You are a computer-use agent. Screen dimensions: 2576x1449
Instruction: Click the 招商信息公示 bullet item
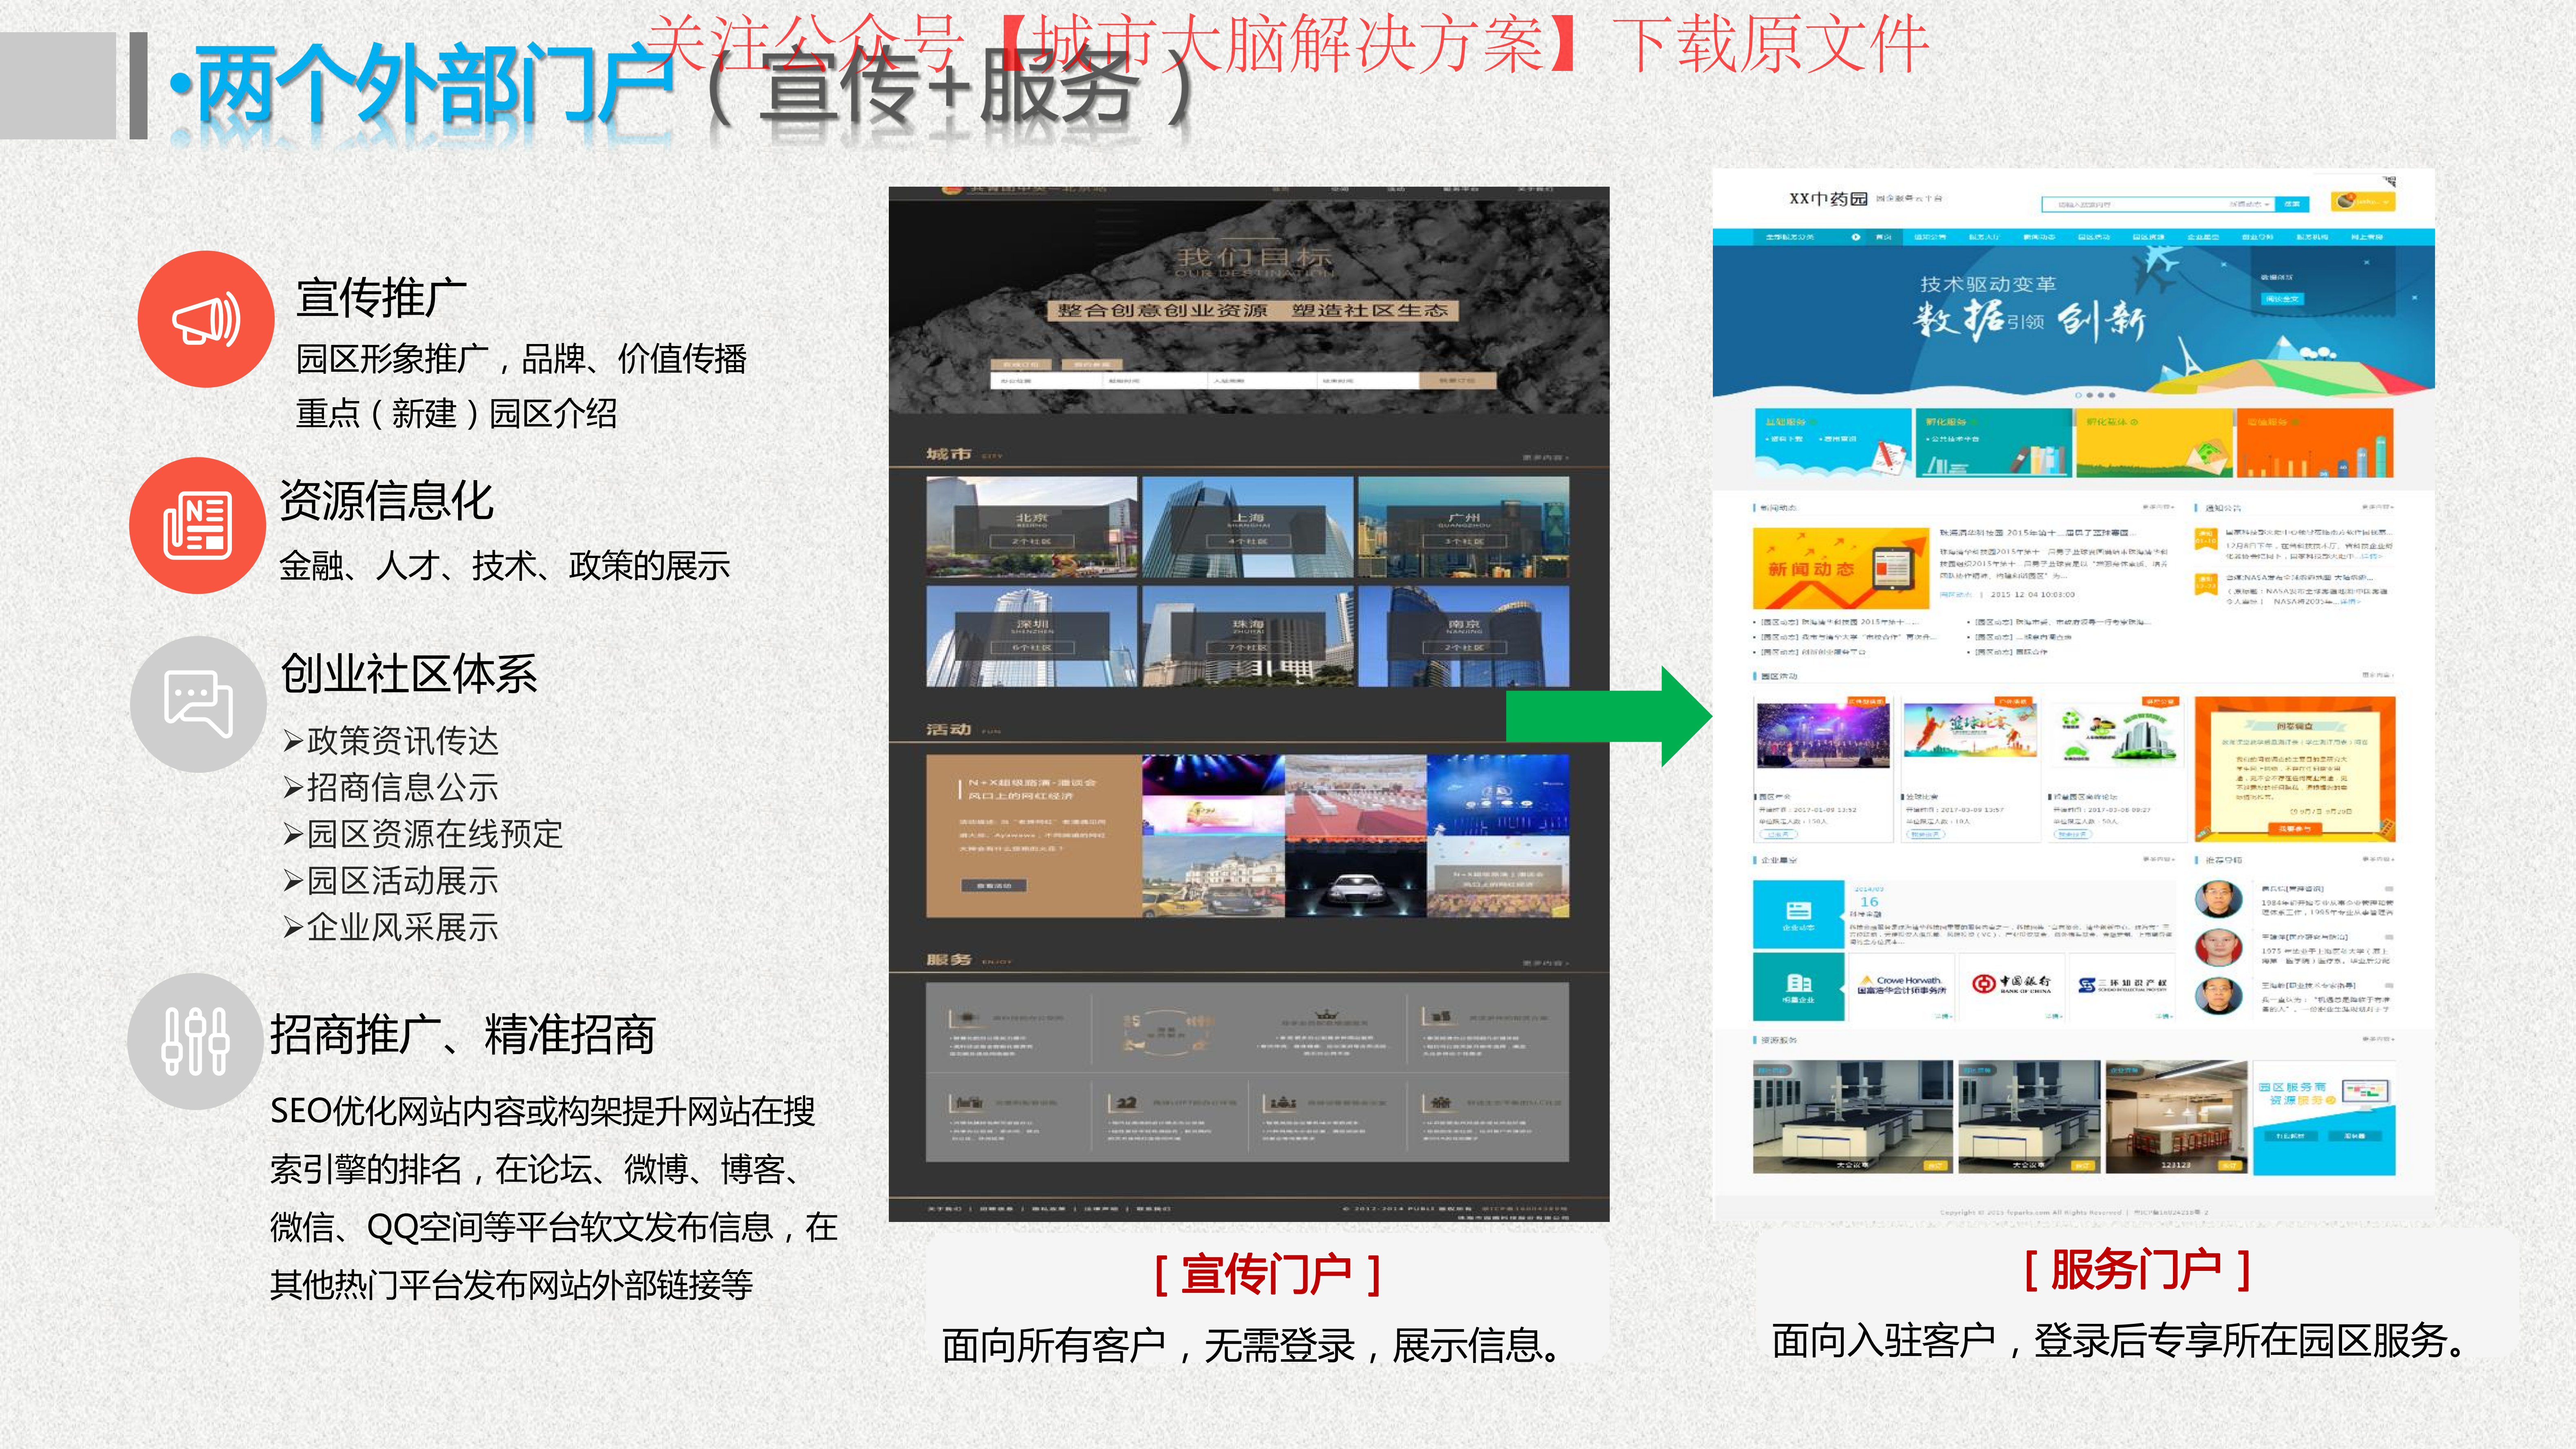(391, 788)
